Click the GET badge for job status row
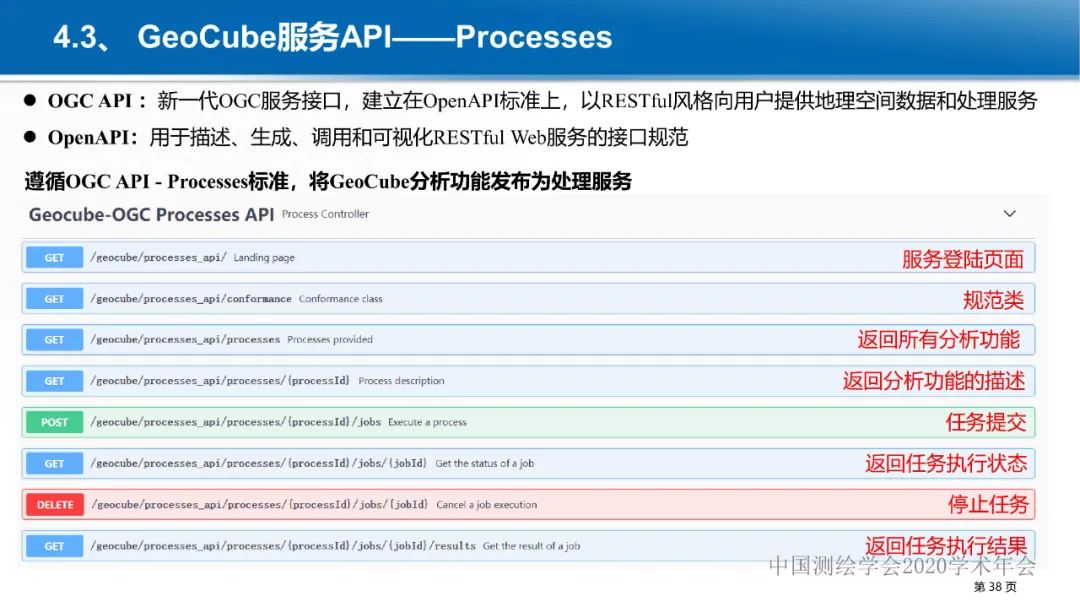The image size is (1080, 607). coord(54,464)
